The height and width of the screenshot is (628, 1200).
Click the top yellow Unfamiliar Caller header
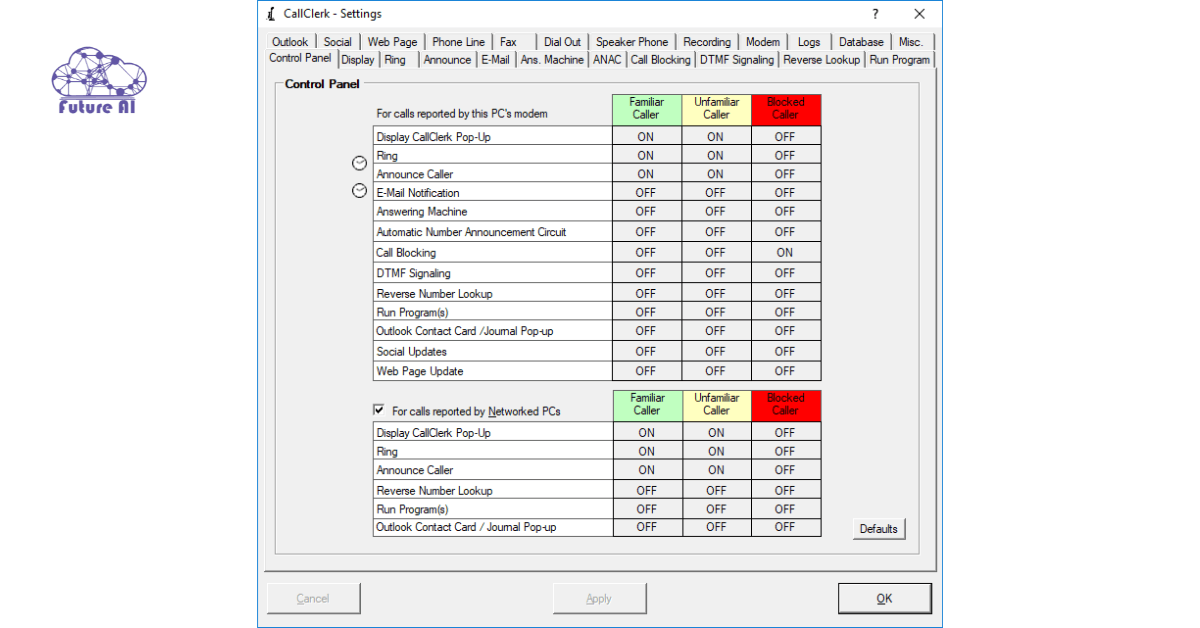click(x=716, y=109)
